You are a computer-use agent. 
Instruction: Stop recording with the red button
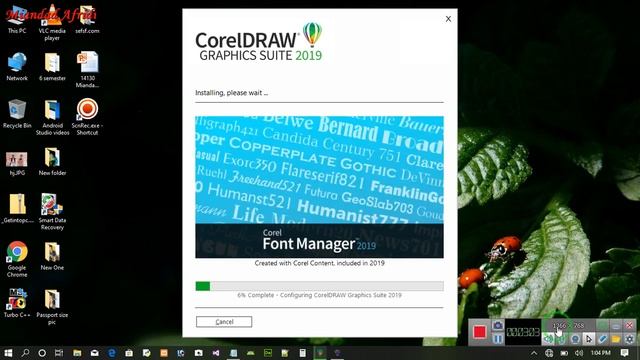[479, 332]
